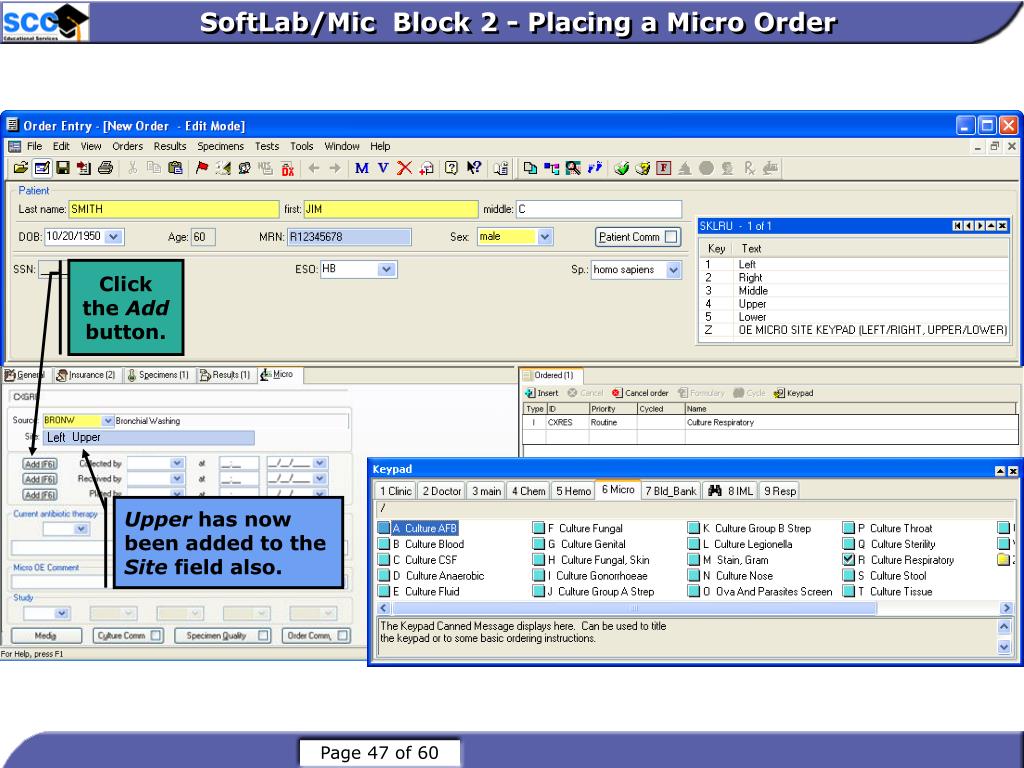Click the red F square toolbar icon
Image resolution: width=1024 pixels, height=768 pixels.
click(664, 168)
